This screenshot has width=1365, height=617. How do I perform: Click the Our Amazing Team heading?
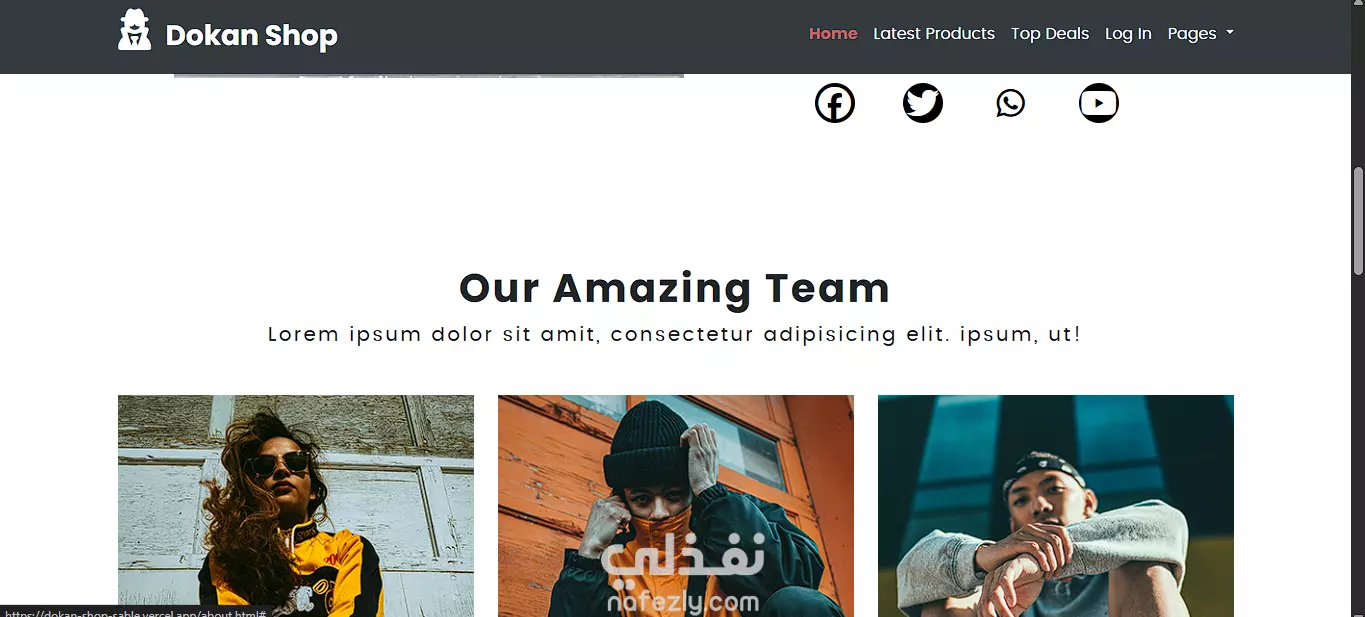tap(675, 288)
